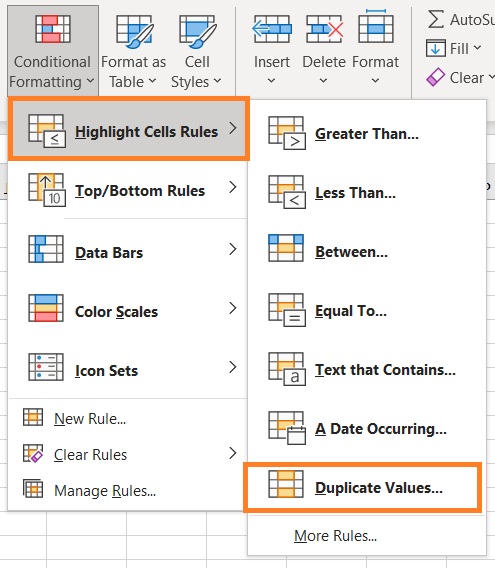Click More Rules link
The width and height of the screenshot is (495, 568).
336,536
